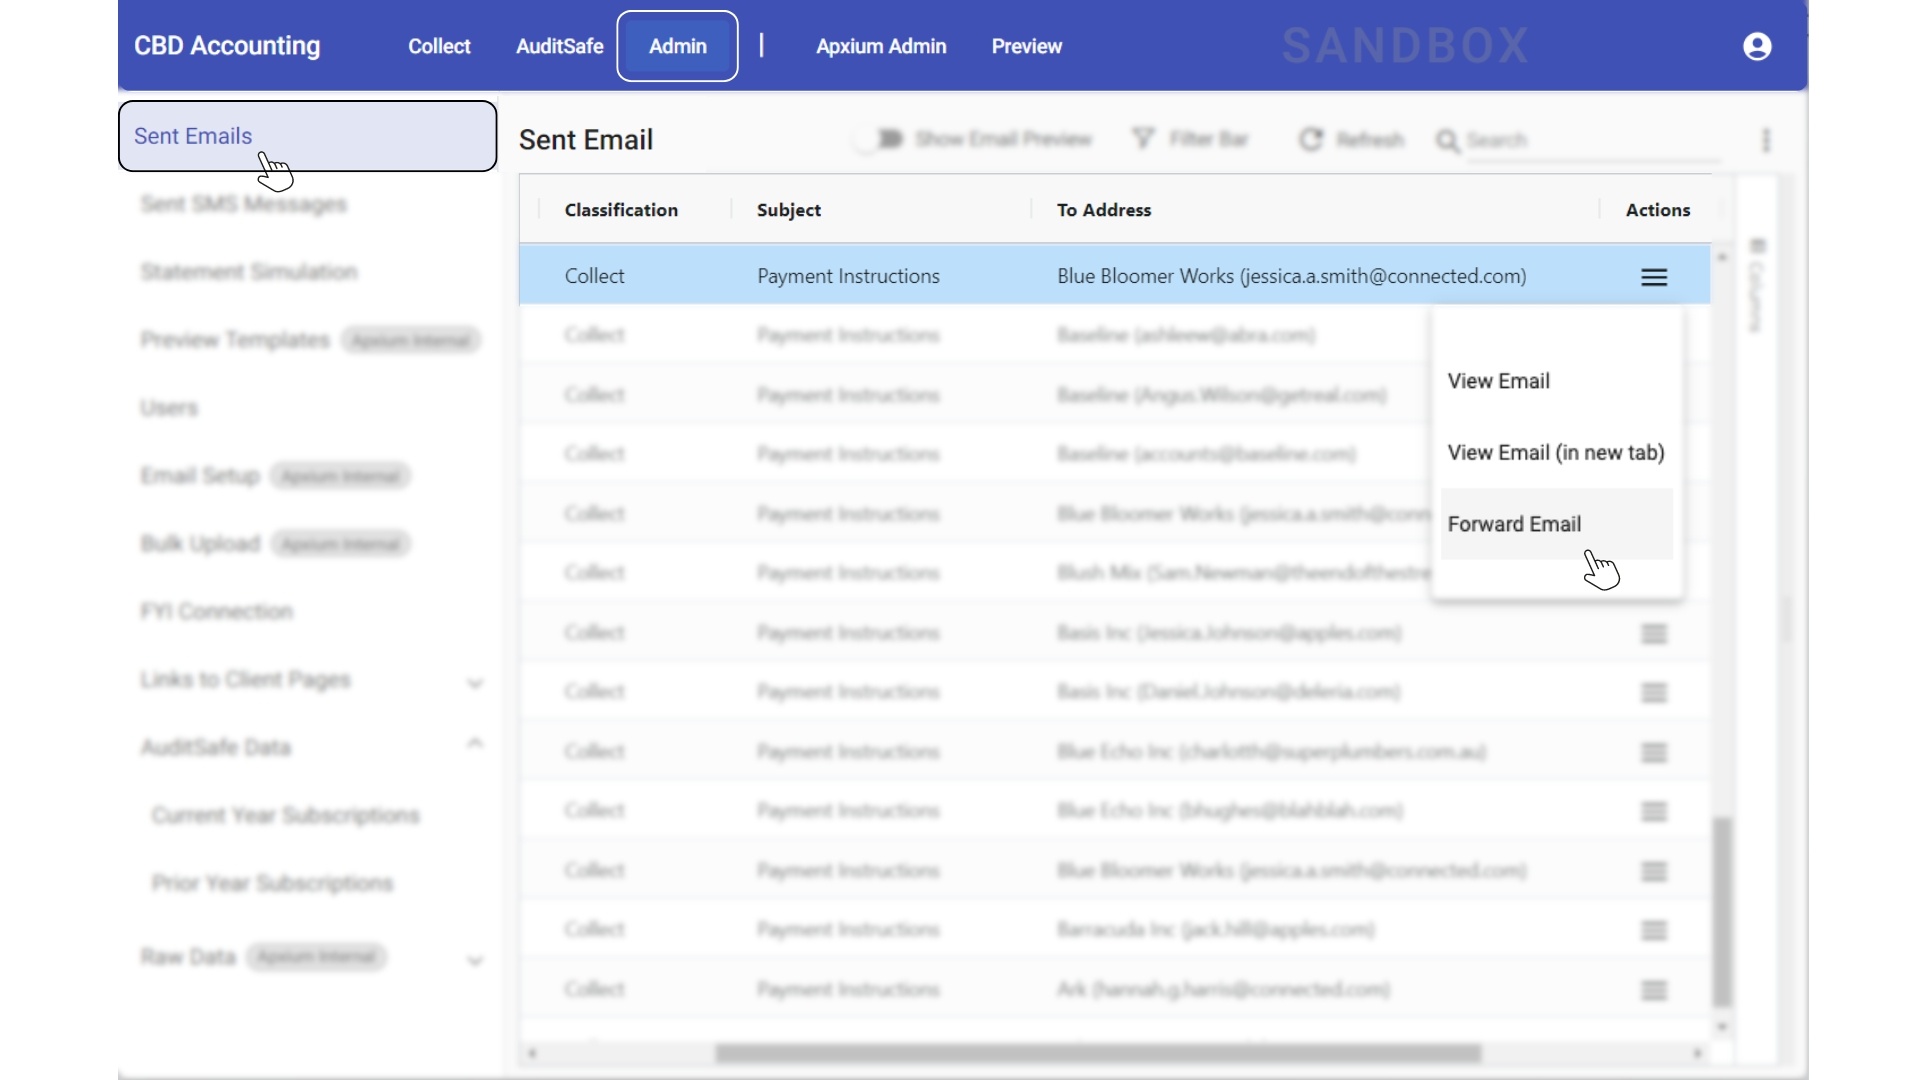Open the three-dot options menu above Actions
The width and height of the screenshot is (1920, 1080).
[1766, 139]
